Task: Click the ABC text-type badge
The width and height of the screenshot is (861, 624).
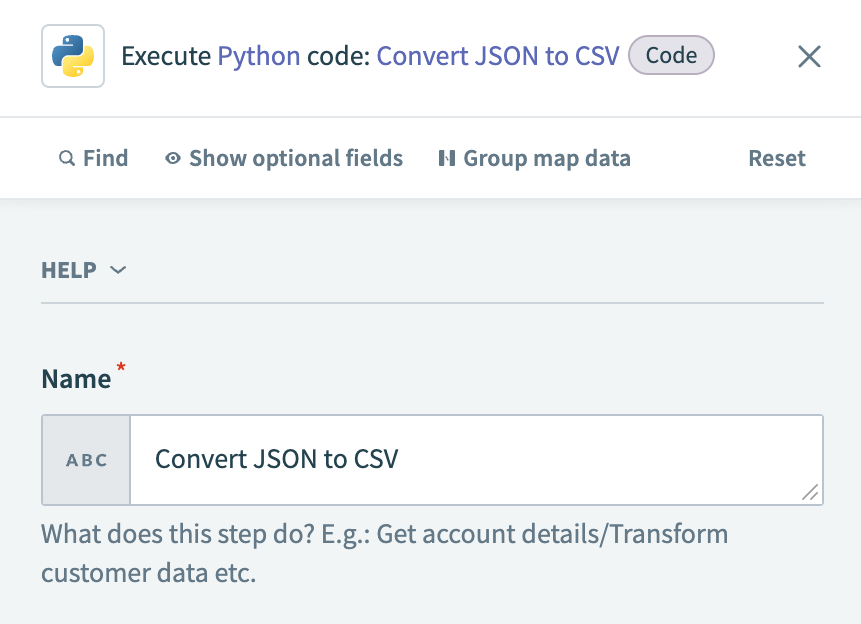Action: point(86,460)
